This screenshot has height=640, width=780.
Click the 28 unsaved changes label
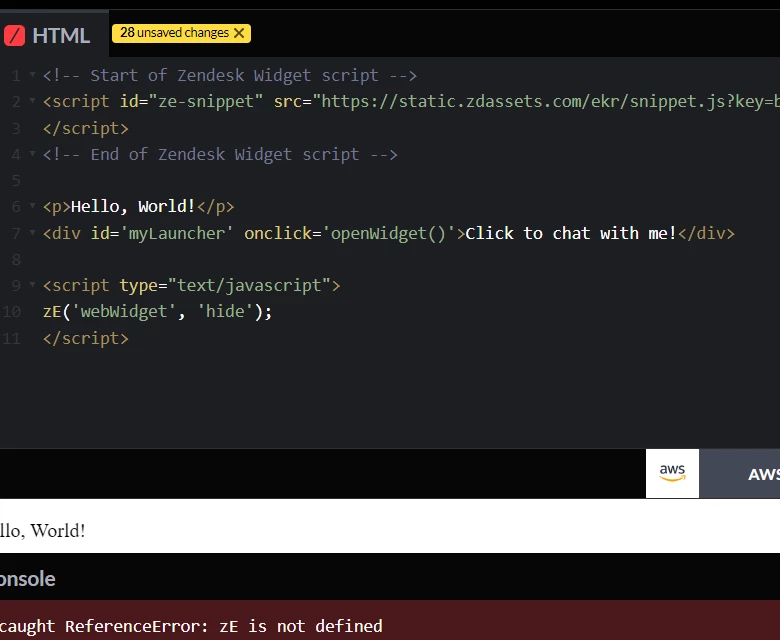tap(174, 33)
